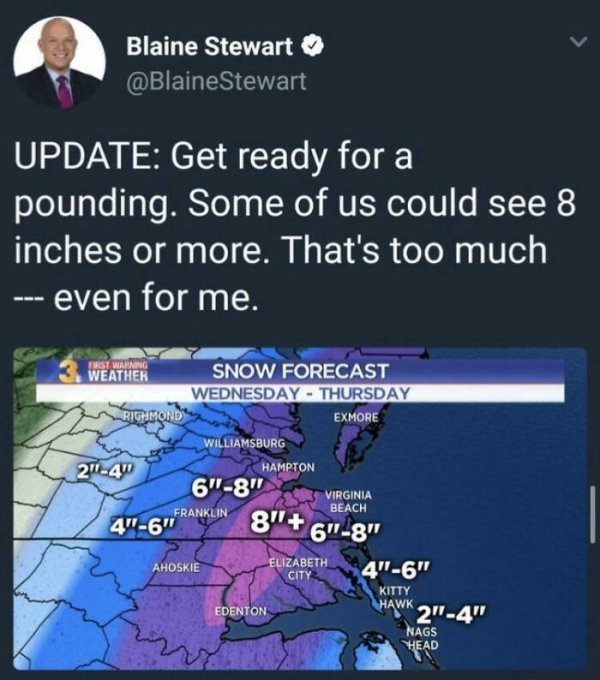Expand the tweet options chevron
600x680 pixels.
pos(578,42)
